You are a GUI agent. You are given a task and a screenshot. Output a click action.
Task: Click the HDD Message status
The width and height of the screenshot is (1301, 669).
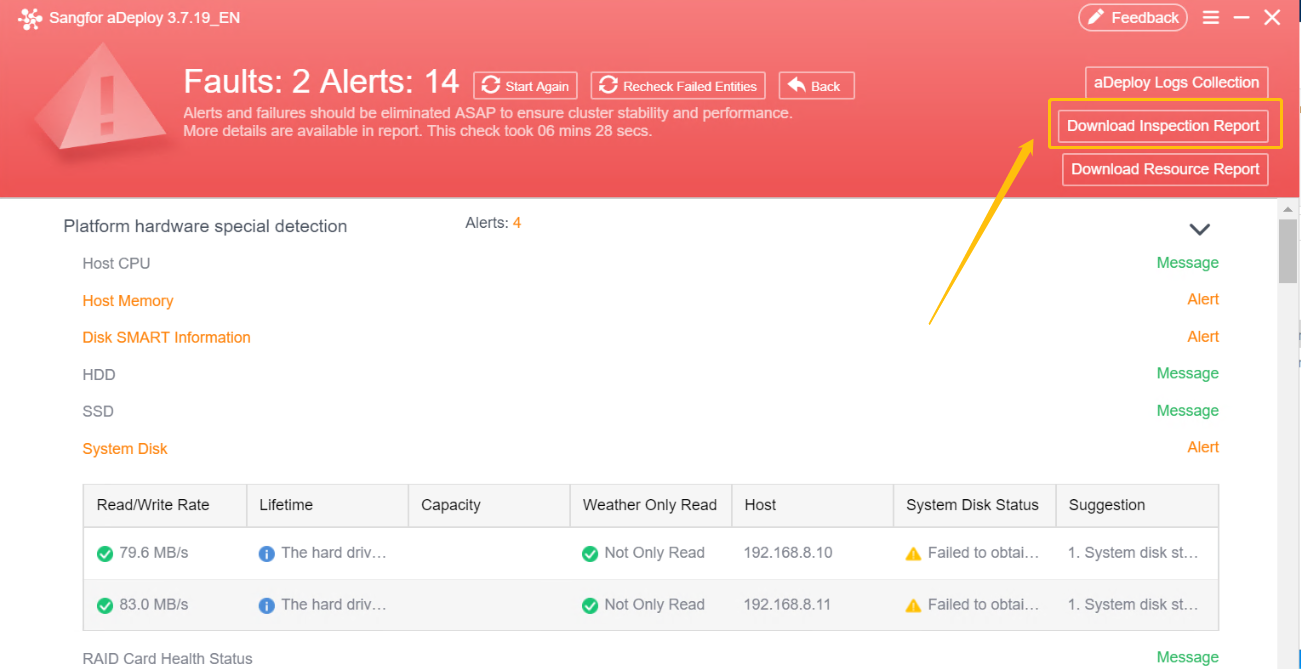1188,373
